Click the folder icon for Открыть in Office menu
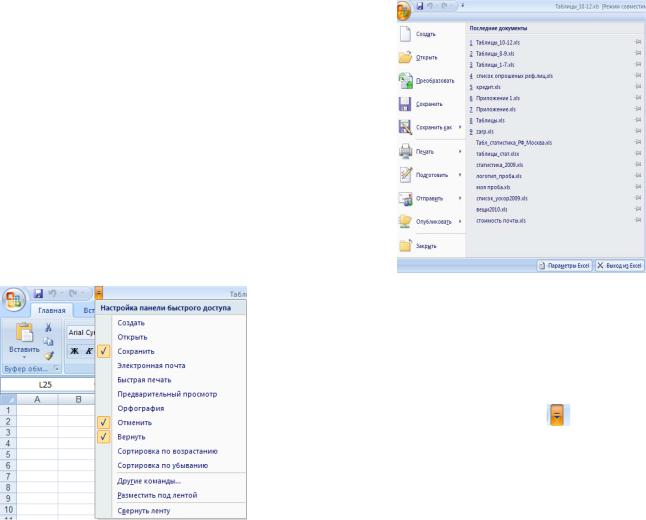 pyautogui.click(x=405, y=57)
